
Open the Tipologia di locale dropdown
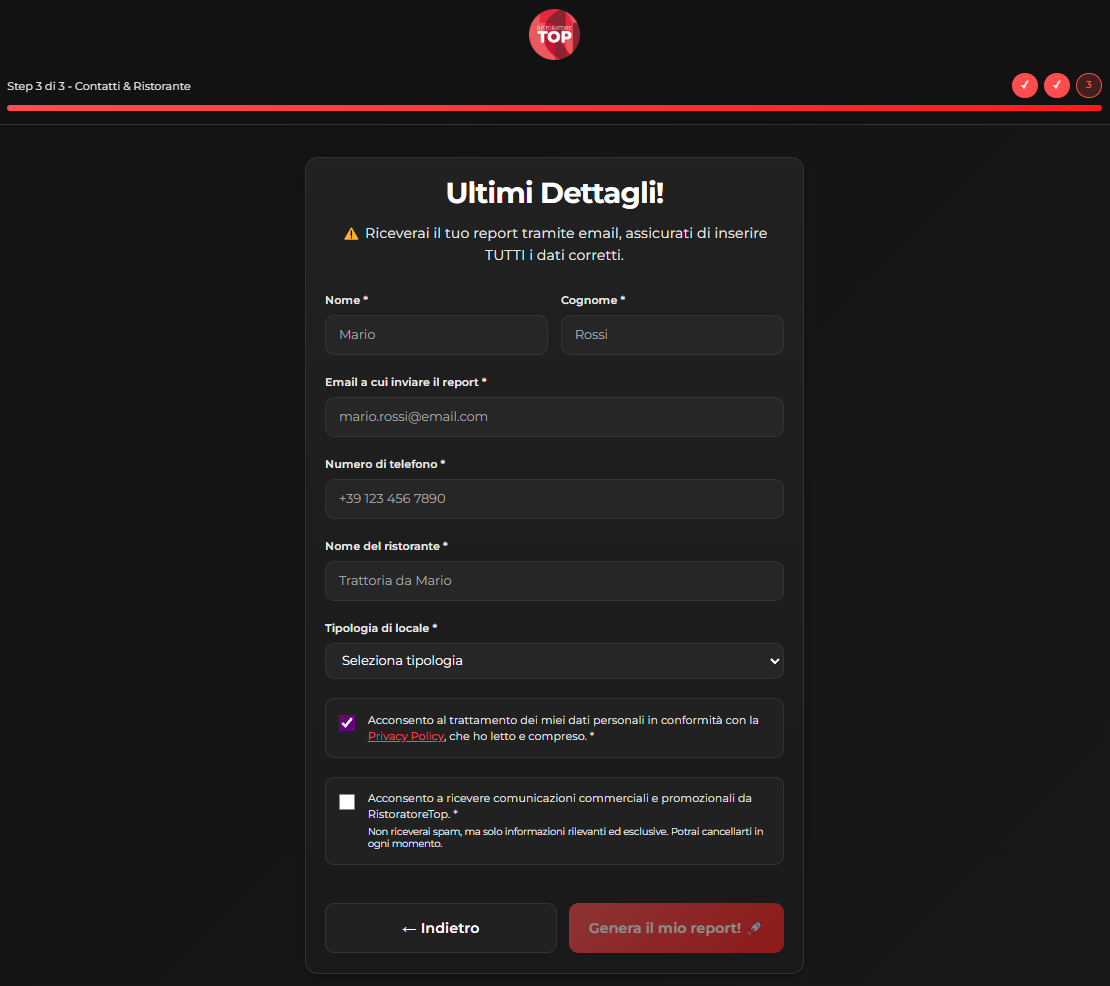pyautogui.click(x=554, y=661)
